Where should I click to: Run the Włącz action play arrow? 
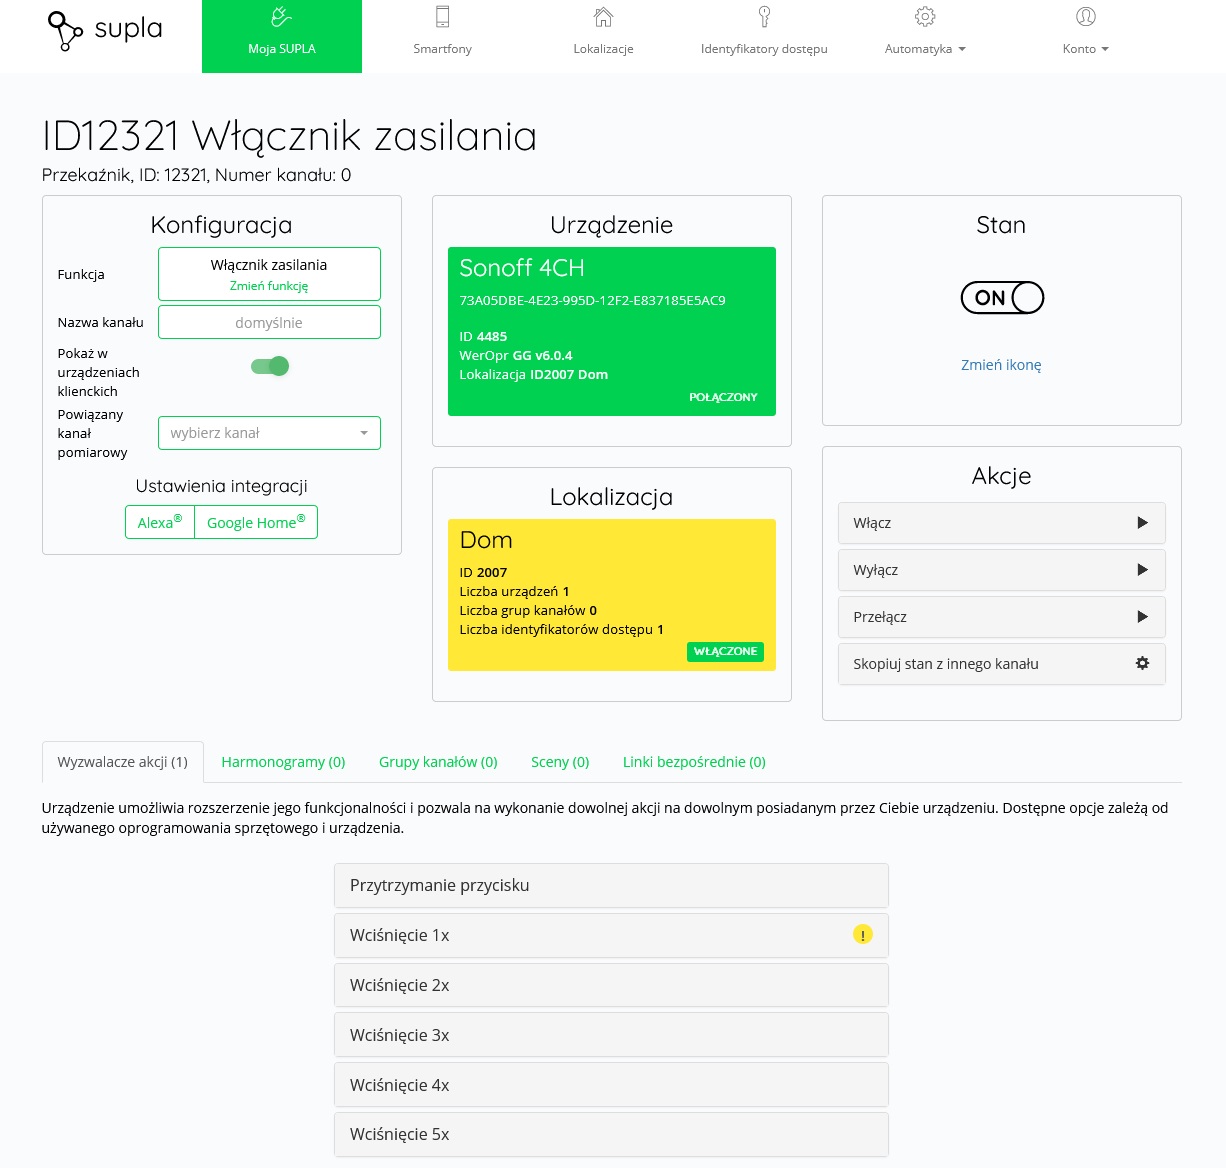coord(1141,522)
